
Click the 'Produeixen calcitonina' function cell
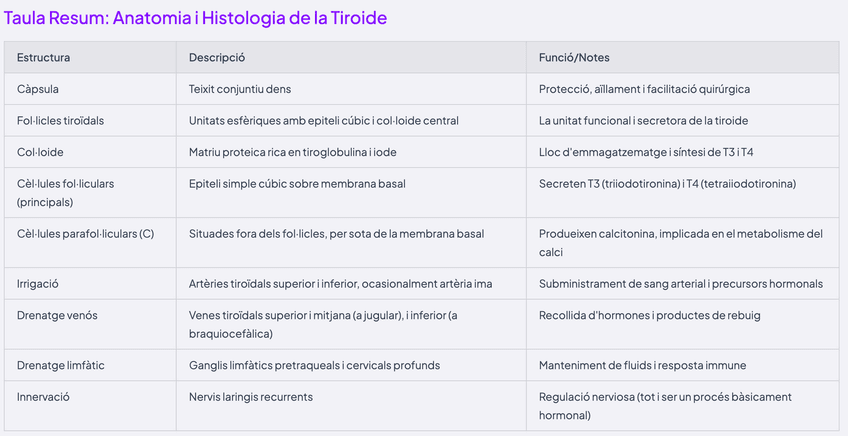pyautogui.click(x=680, y=242)
